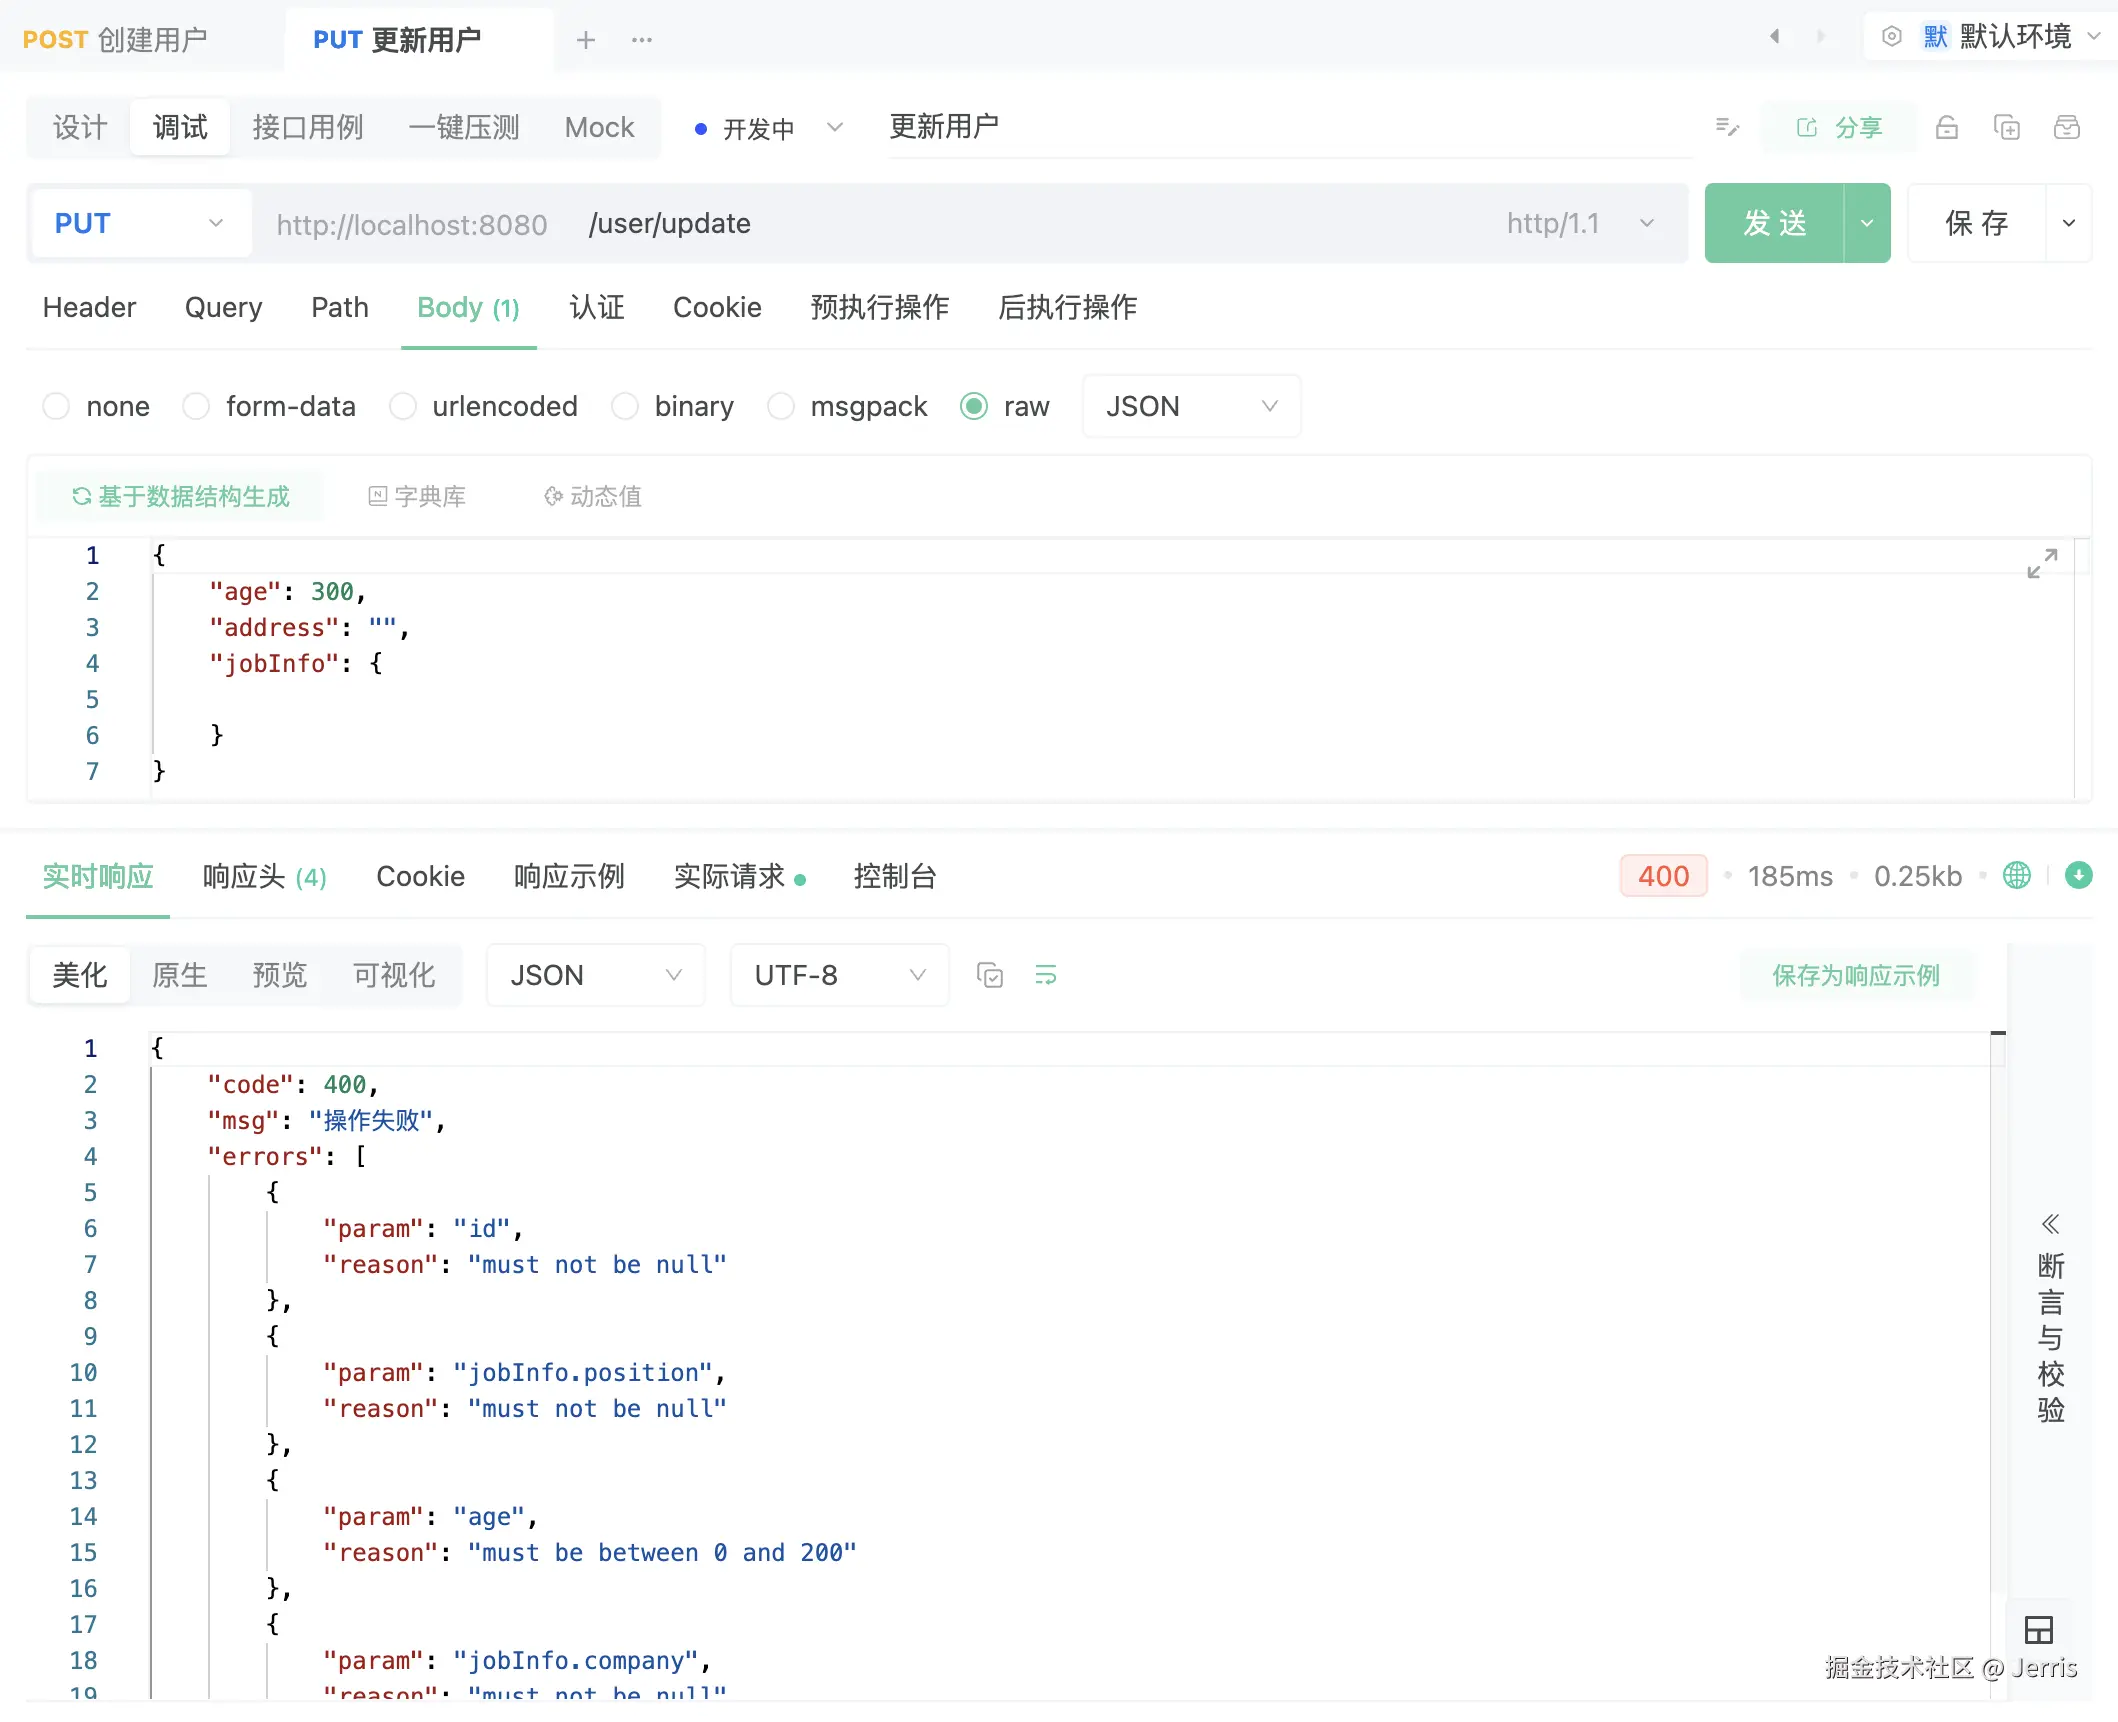Open new tab with plus icon
Screen dimensions: 2118x1722
pos(586,40)
